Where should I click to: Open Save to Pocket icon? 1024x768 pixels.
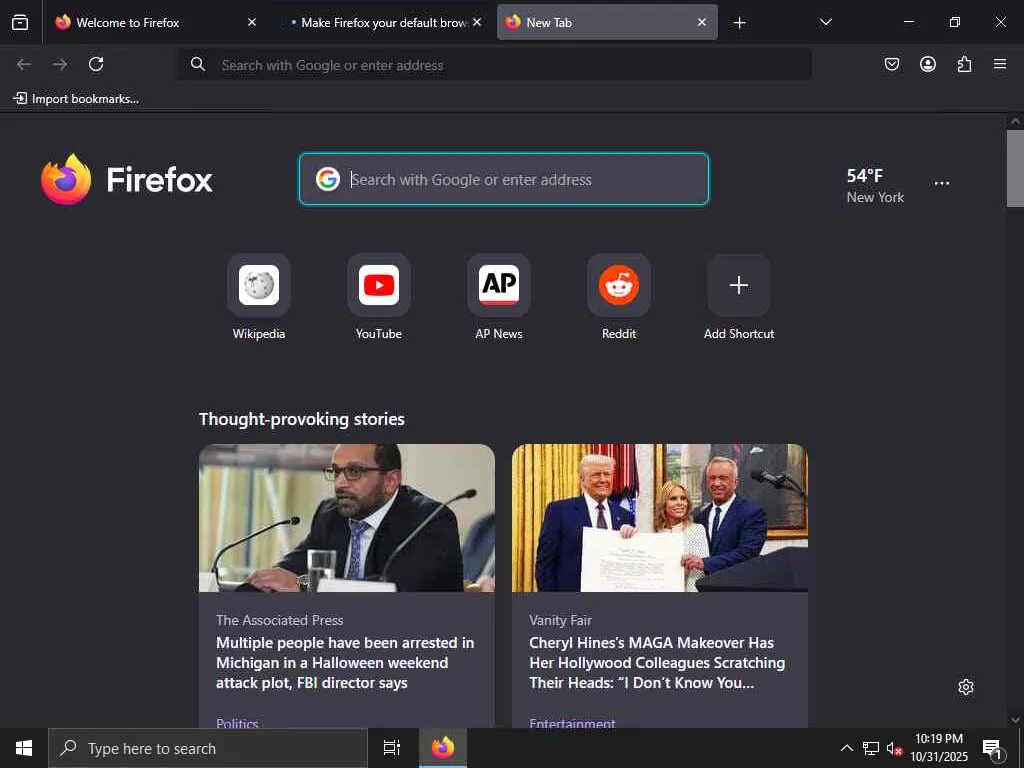tap(892, 64)
